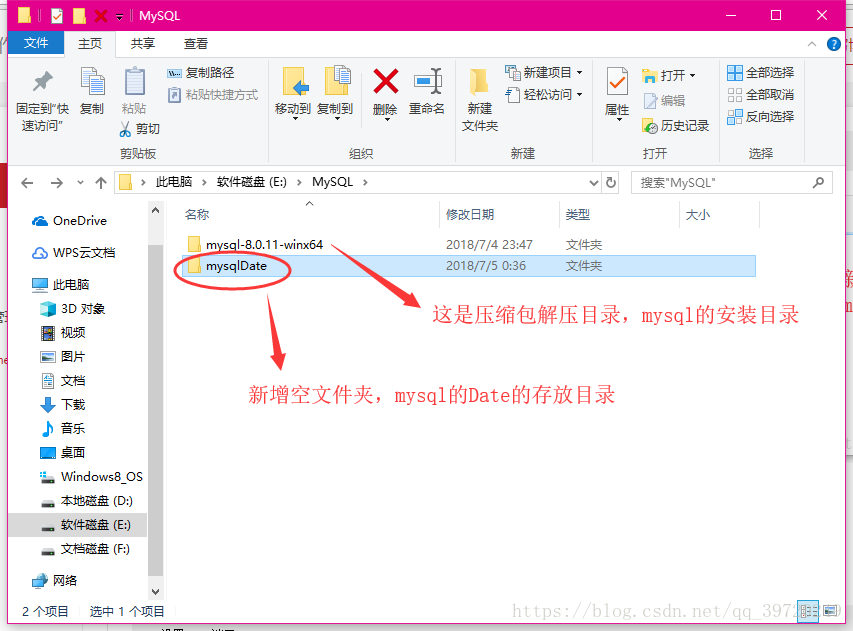Viewport: 853px width, 631px height.
Task: Open Explorer help icon
Action: click(833, 44)
